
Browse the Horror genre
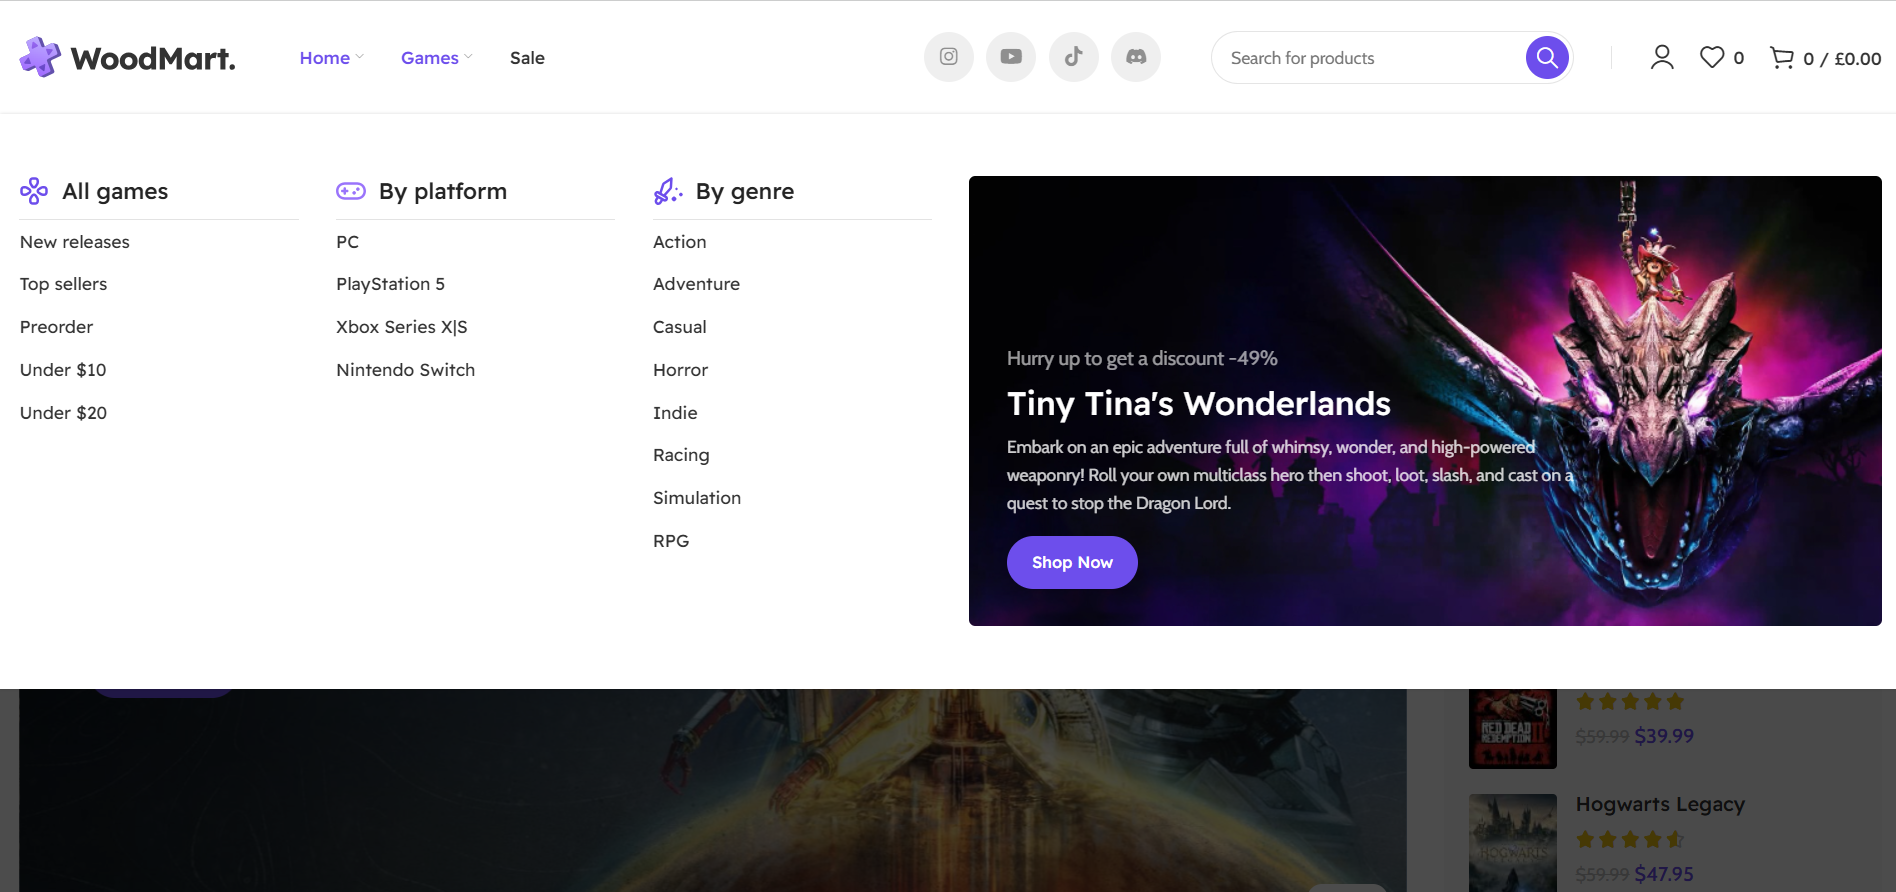680,370
